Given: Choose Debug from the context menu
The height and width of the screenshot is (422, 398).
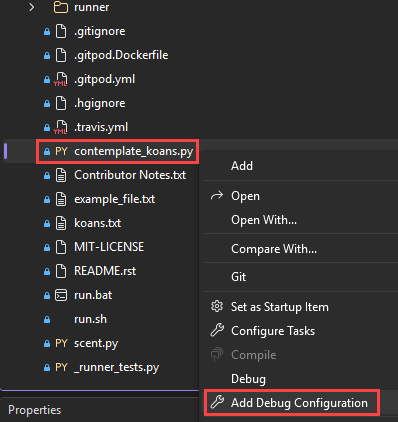Looking at the screenshot, I should (248, 379).
